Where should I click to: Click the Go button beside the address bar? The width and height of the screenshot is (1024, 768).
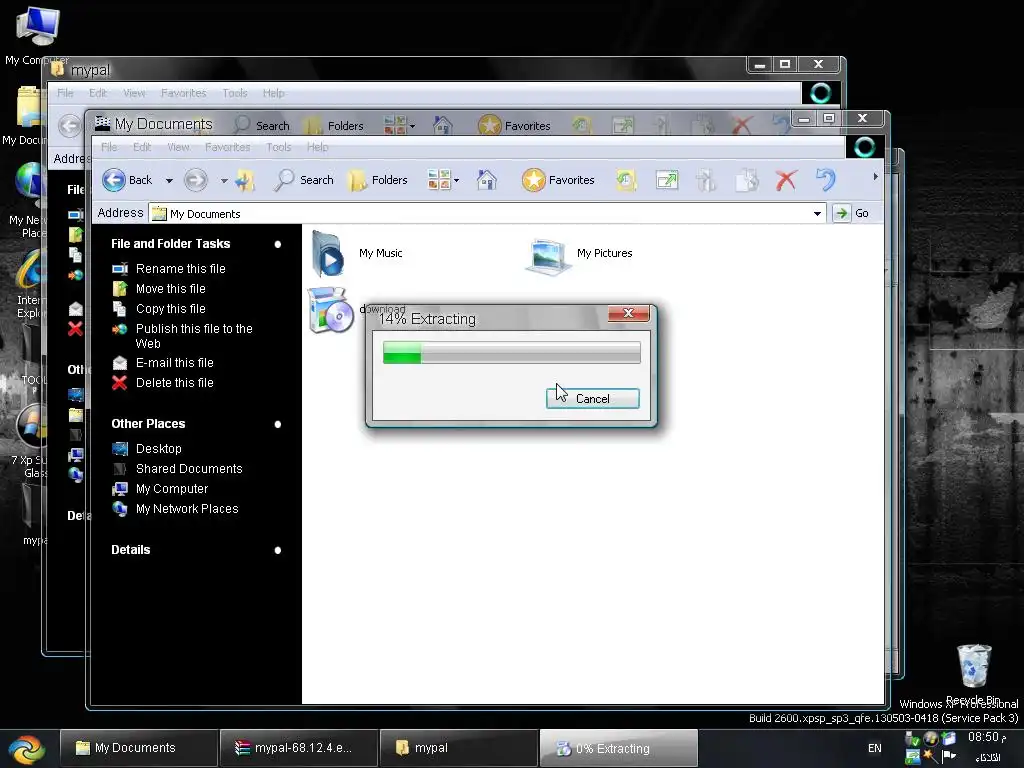[x=854, y=214]
